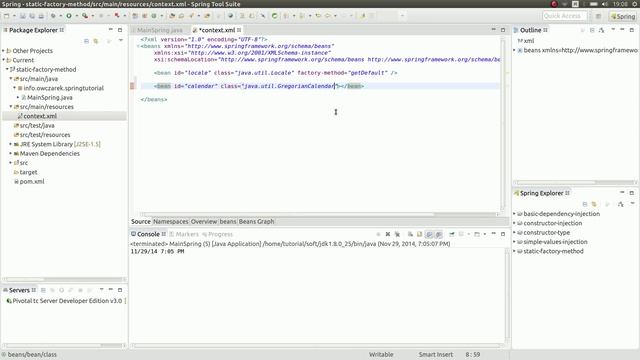The image size is (640, 360).
Task: Focus the Quick Access search field
Action: tap(565, 16)
